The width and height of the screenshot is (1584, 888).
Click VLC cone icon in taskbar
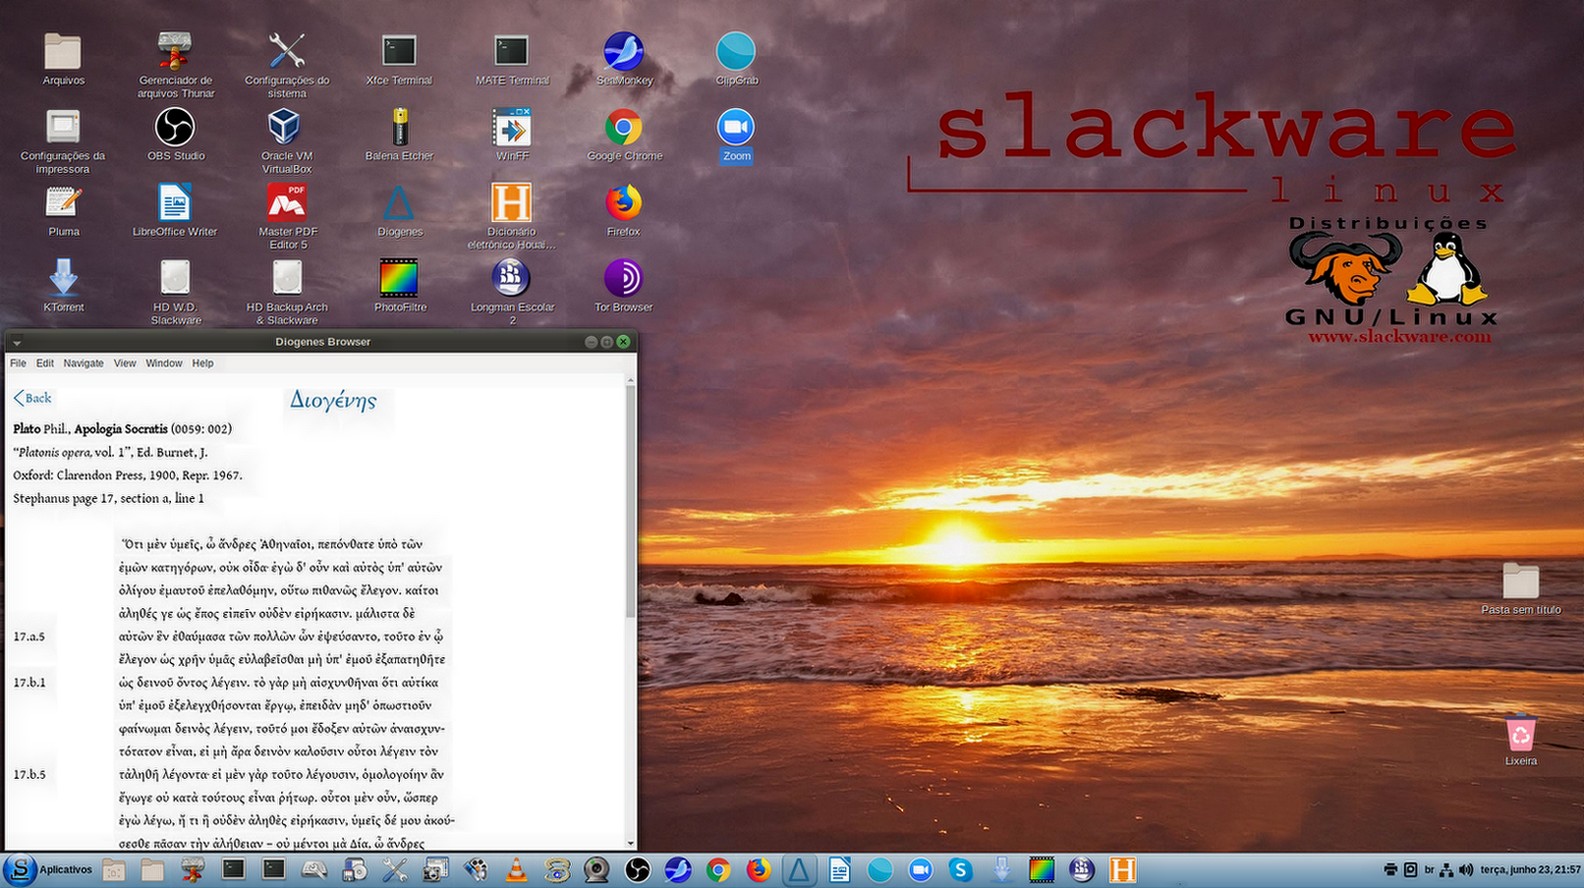tap(516, 870)
